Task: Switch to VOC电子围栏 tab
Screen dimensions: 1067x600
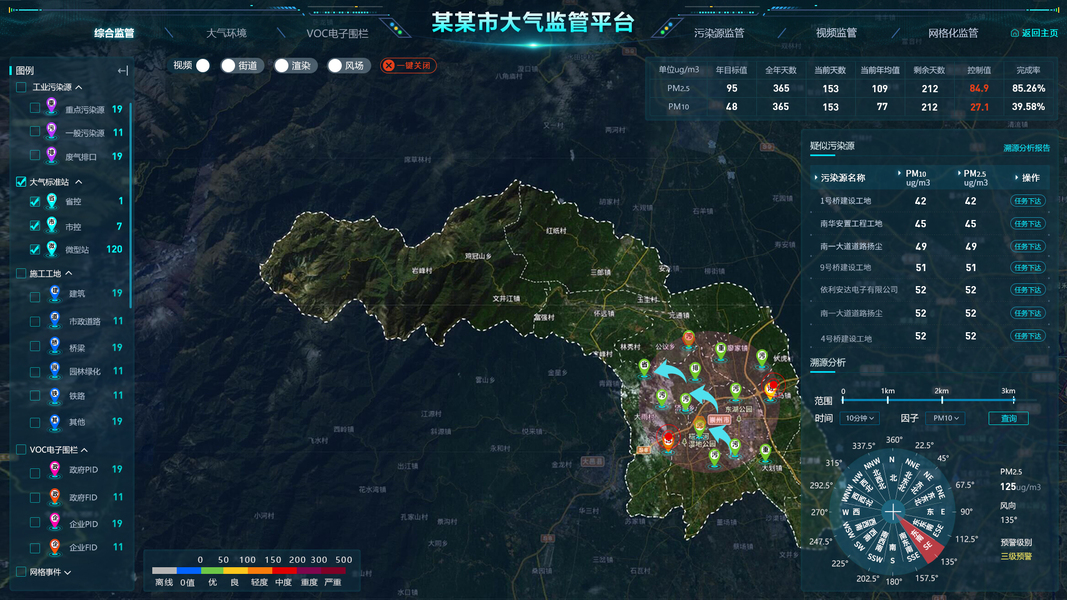Action: coord(337,33)
